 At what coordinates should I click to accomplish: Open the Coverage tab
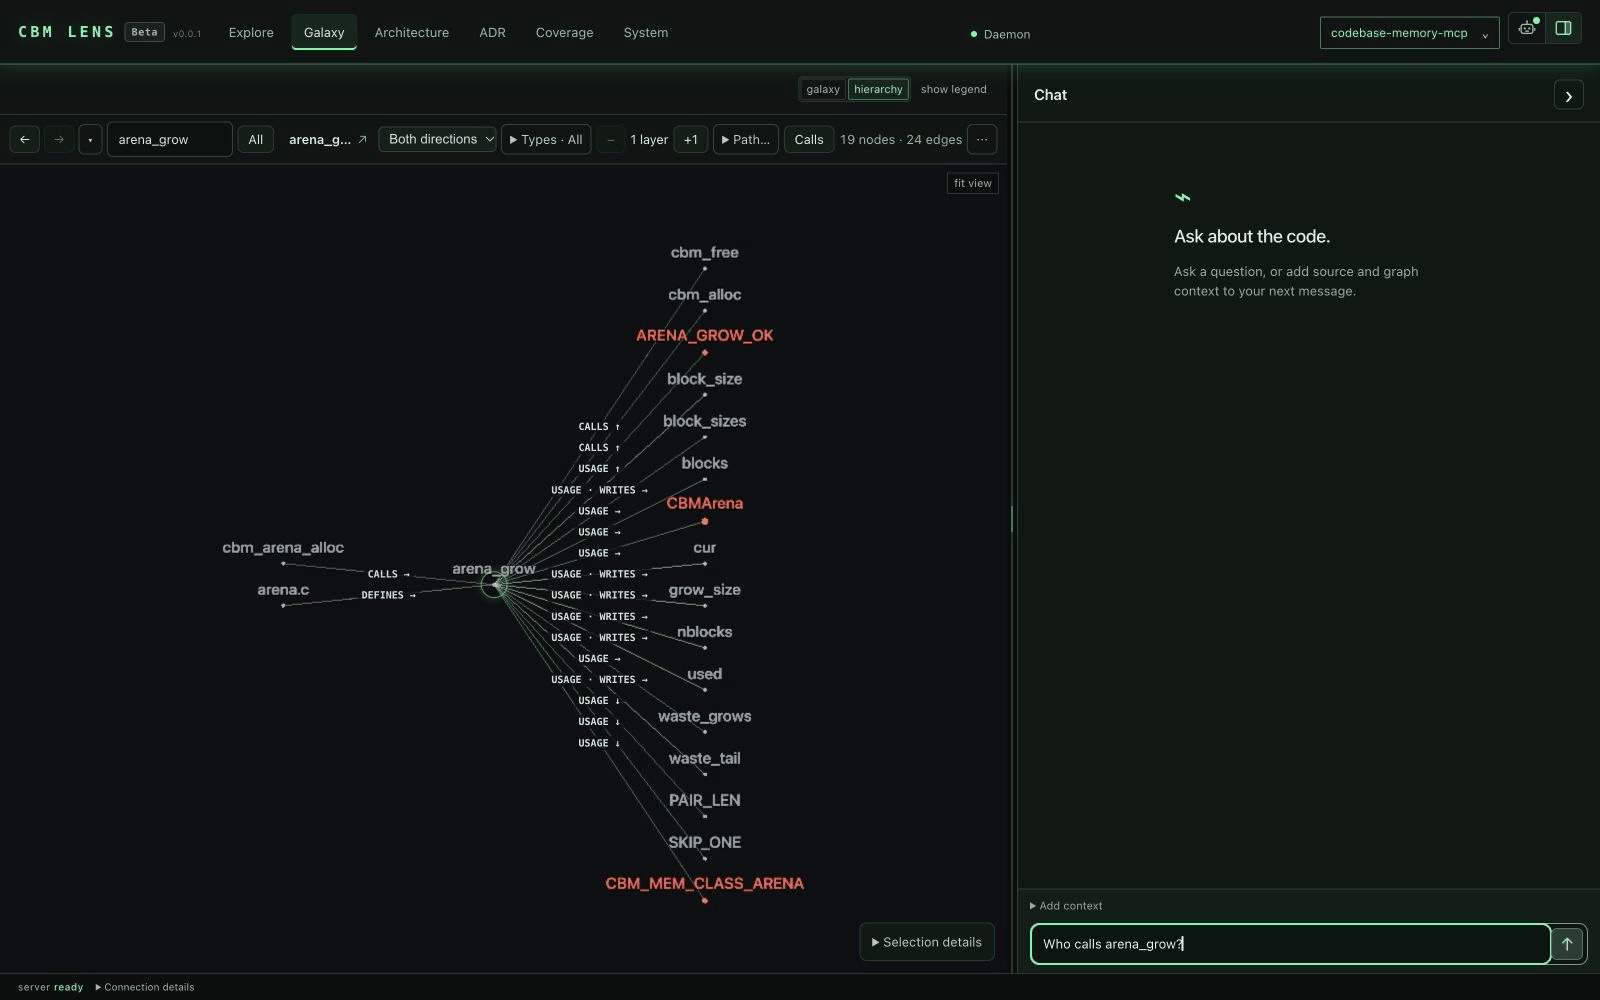[x=564, y=32]
